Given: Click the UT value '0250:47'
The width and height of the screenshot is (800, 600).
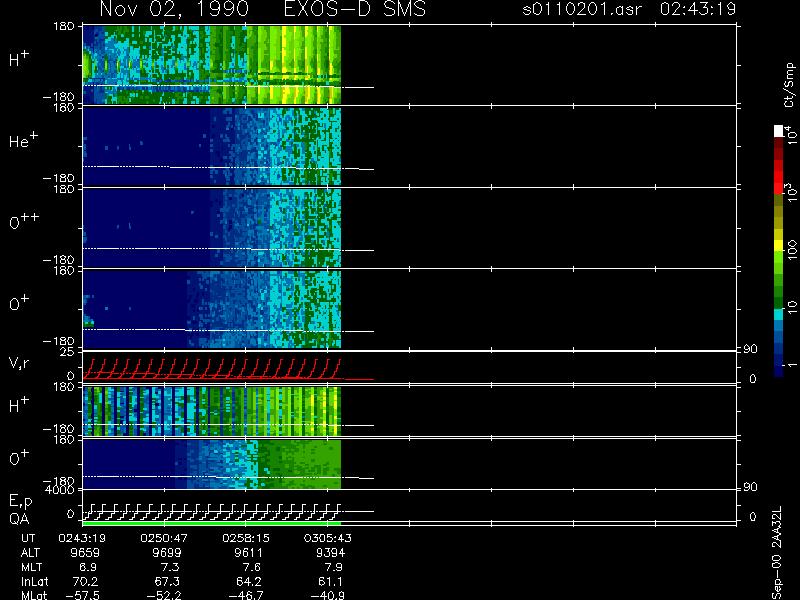Looking at the screenshot, I should [164, 538].
